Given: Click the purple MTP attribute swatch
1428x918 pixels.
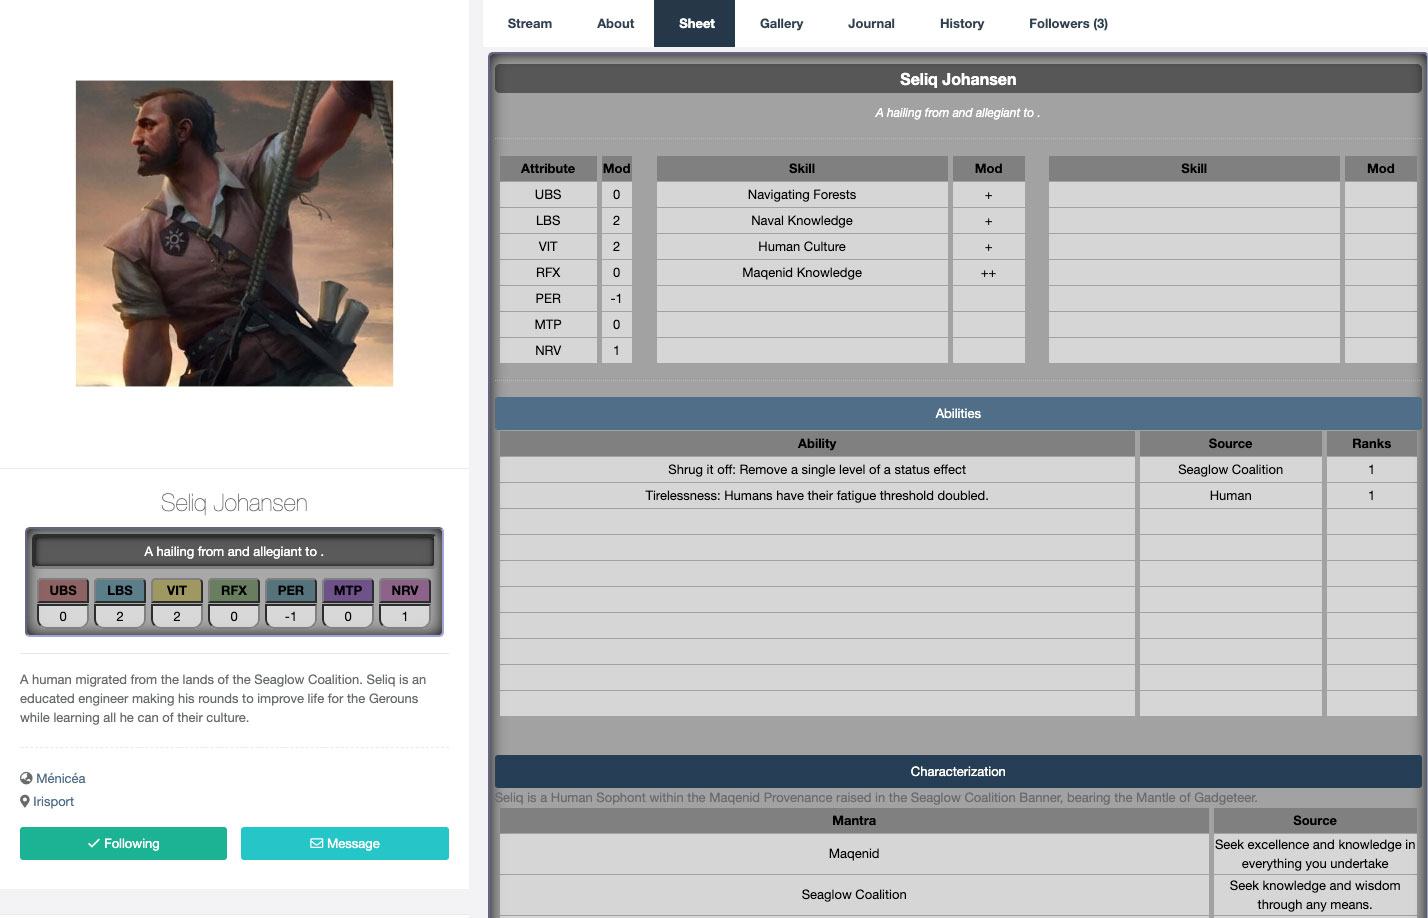Looking at the screenshot, I should (348, 590).
